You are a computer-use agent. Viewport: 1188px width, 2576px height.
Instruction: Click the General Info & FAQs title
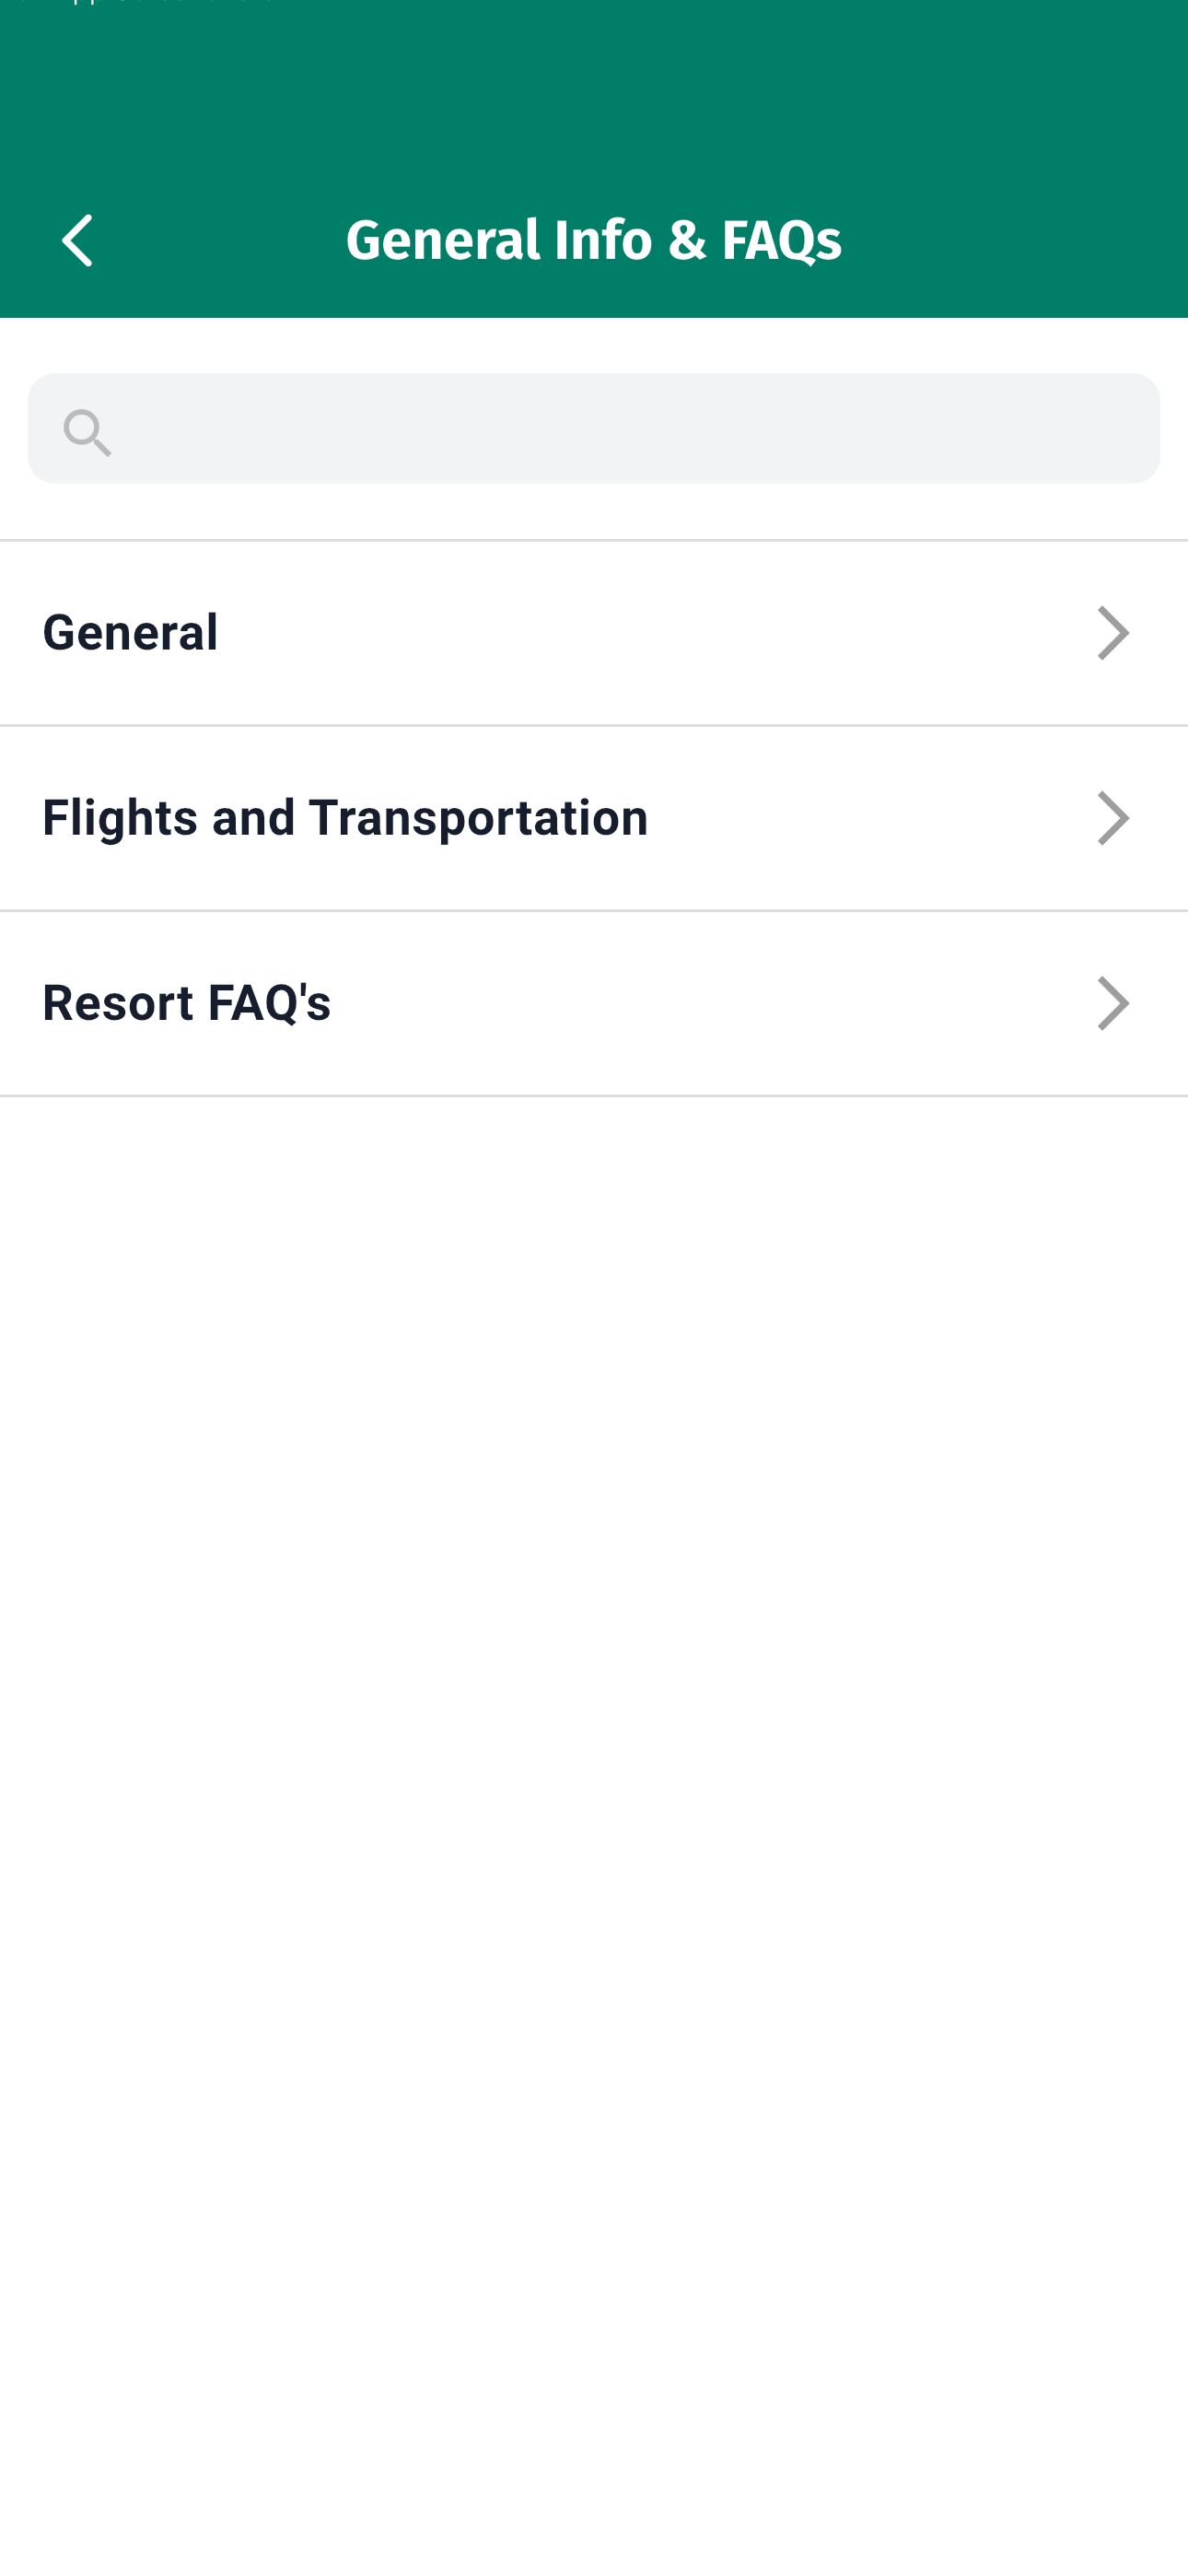click(593, 241)
